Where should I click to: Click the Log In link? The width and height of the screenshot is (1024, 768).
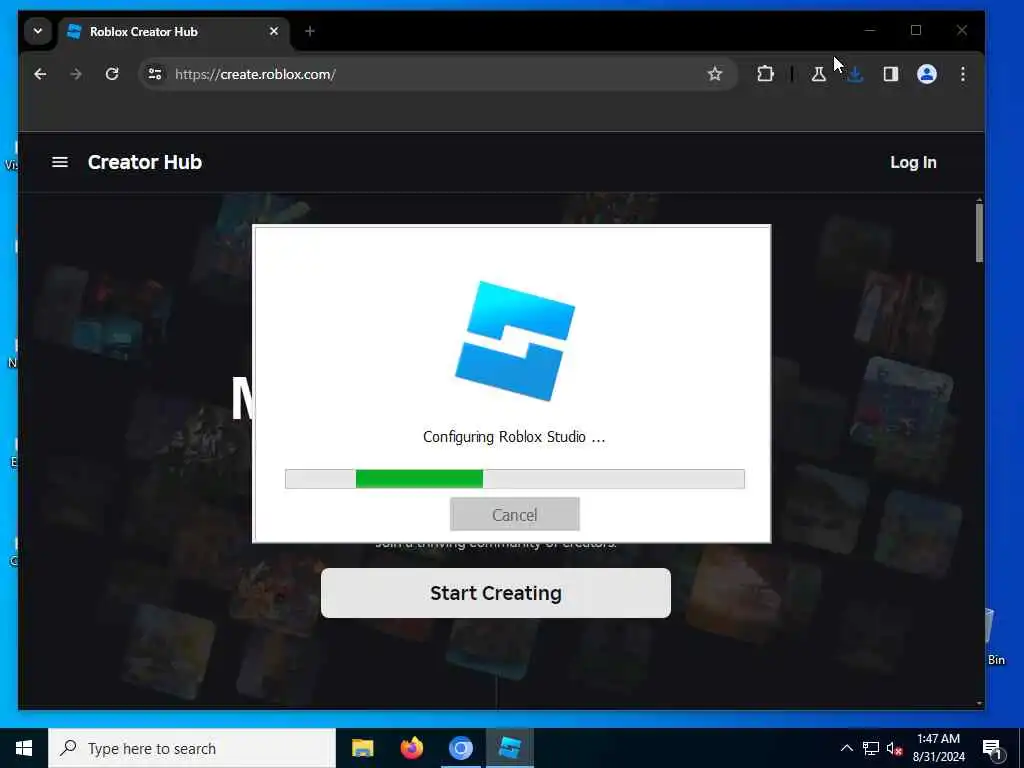913,163
